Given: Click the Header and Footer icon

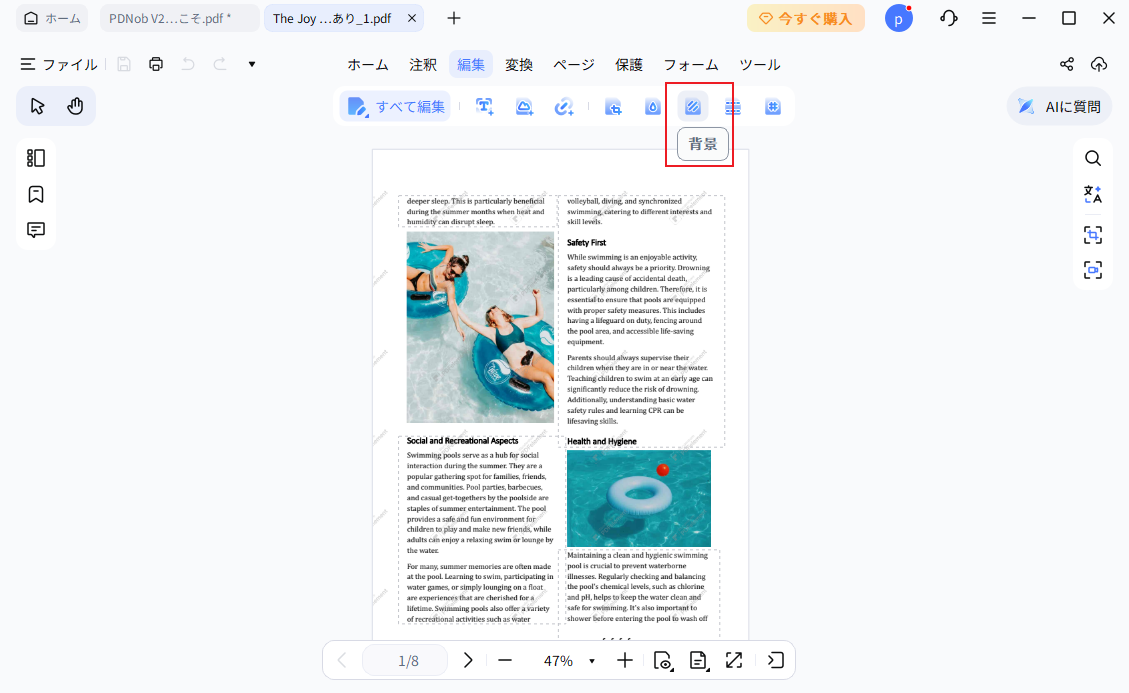Looking at the screenshot, I should pos(733,107).
